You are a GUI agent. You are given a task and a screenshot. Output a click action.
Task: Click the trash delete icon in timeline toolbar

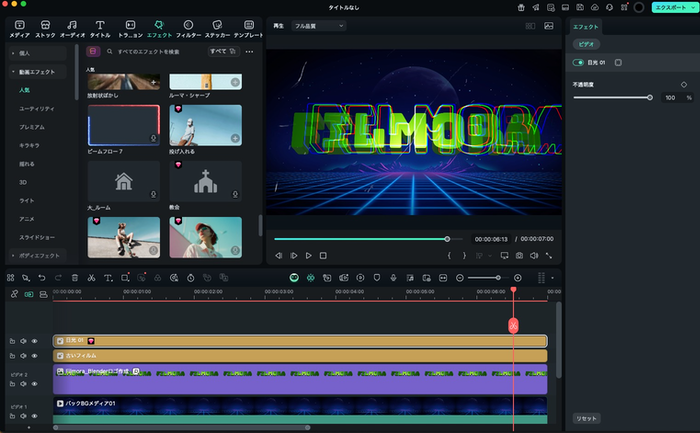75,277
